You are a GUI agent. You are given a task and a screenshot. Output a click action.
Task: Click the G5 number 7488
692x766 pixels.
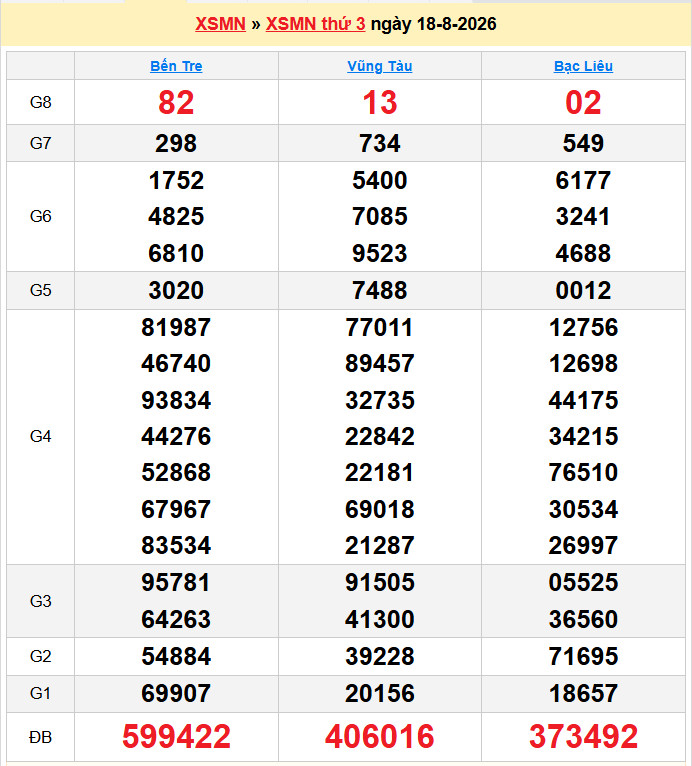click(x=380, y=291)
